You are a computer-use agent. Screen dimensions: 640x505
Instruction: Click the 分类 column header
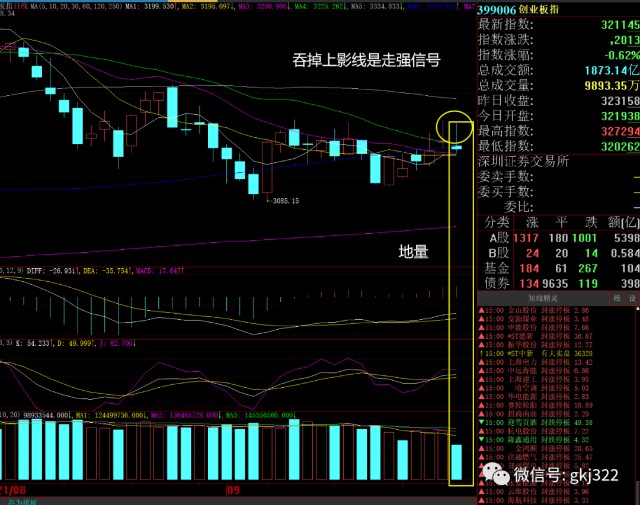(497, 222)
